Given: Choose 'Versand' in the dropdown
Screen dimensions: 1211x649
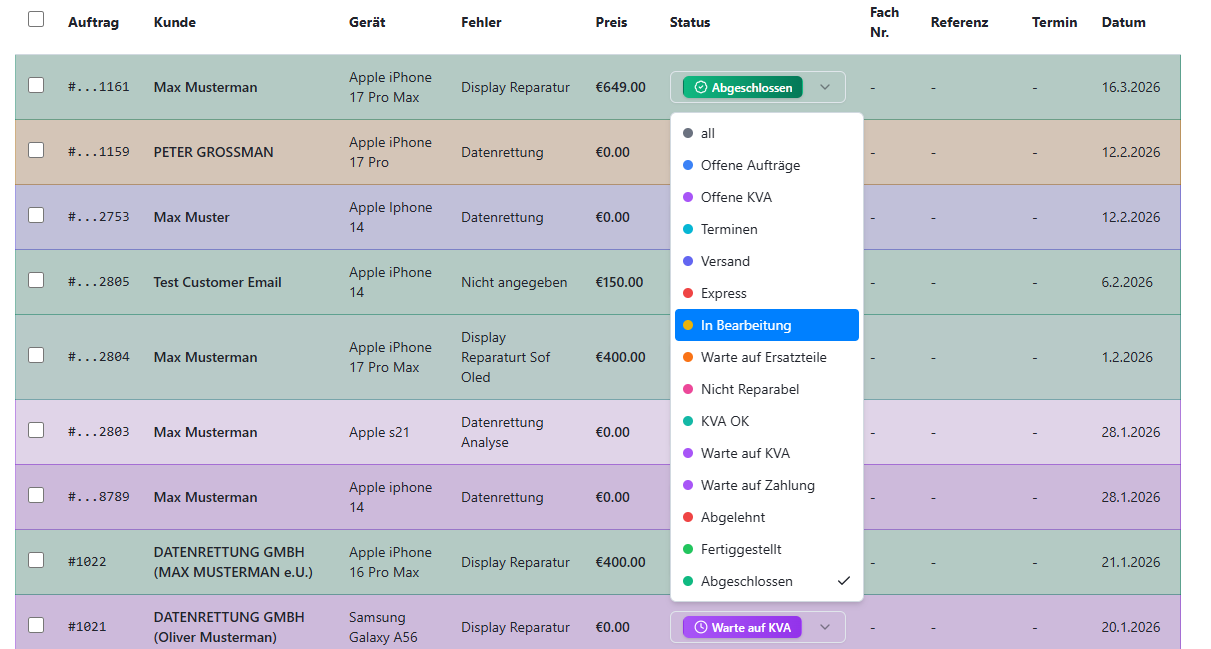Looking at the screenshot, I should point(767,261).
